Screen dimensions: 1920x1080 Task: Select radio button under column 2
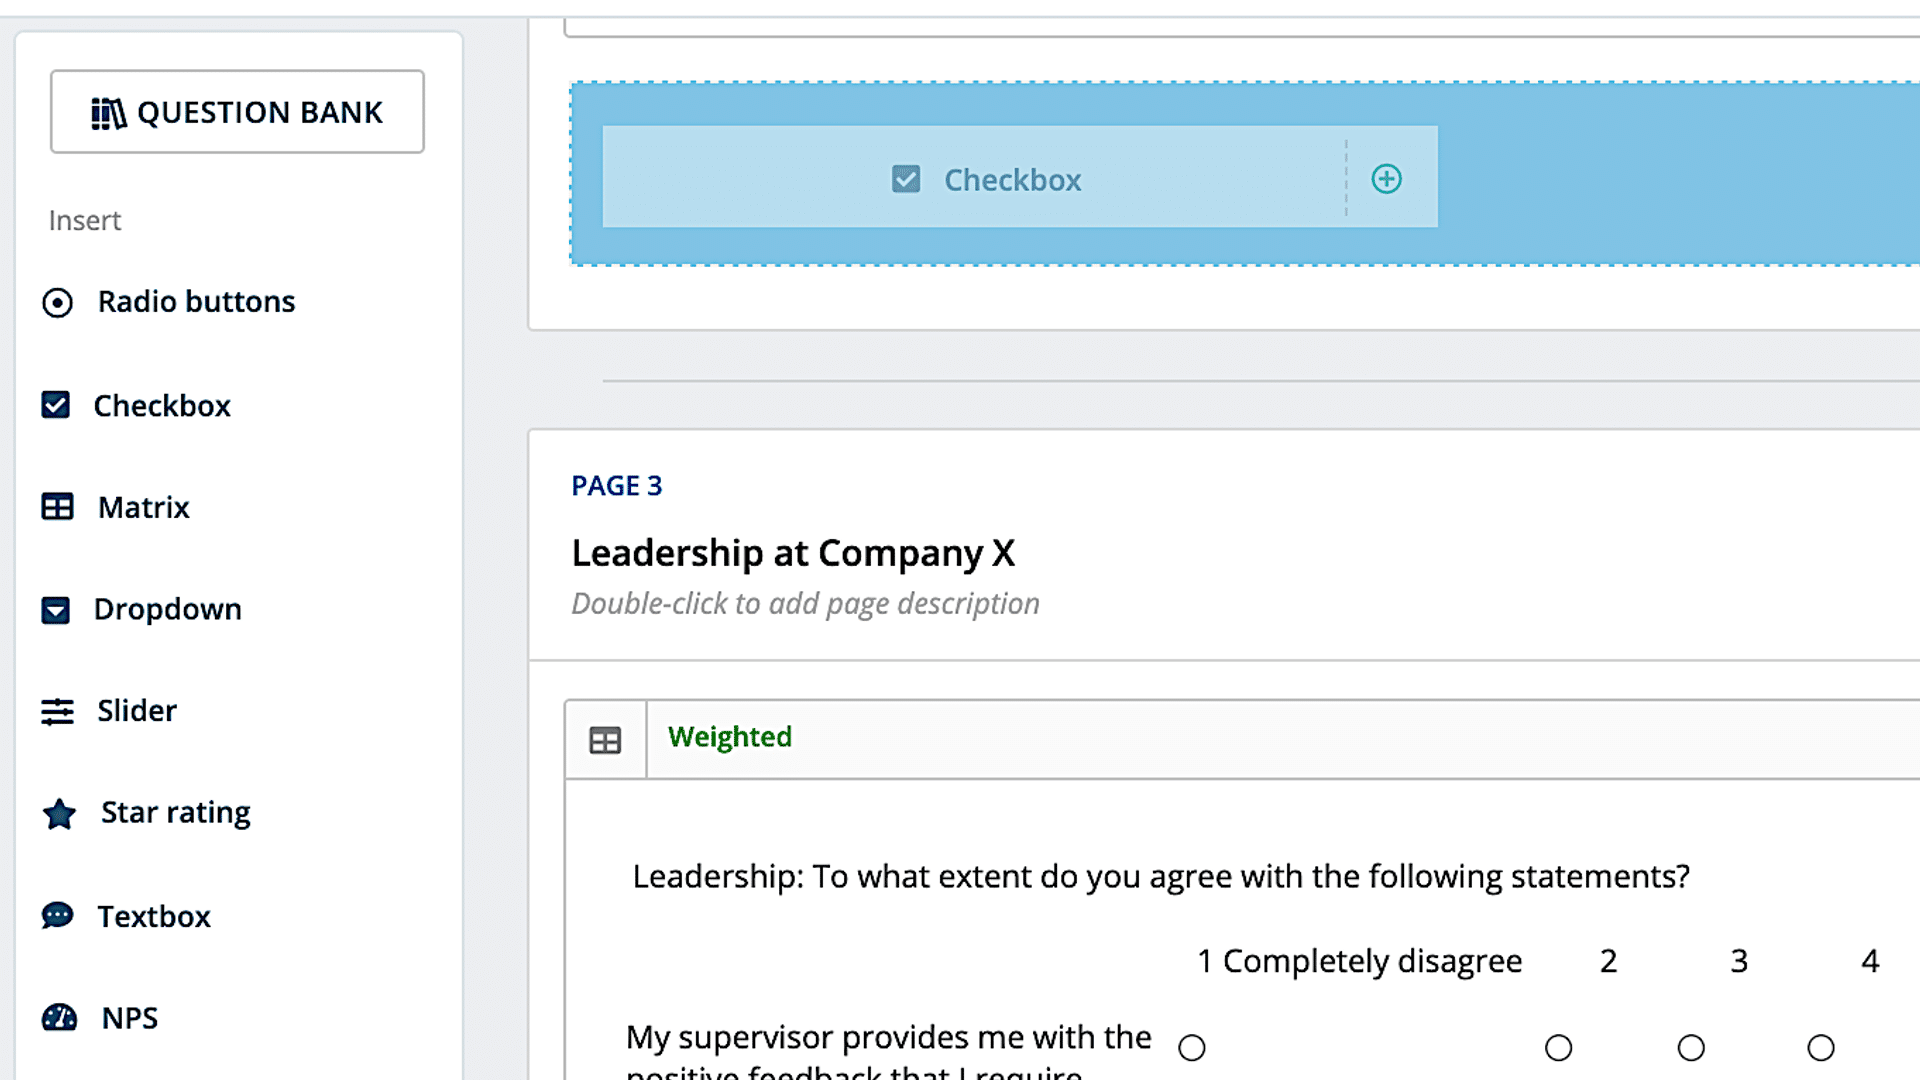tap(1558, 1048)
